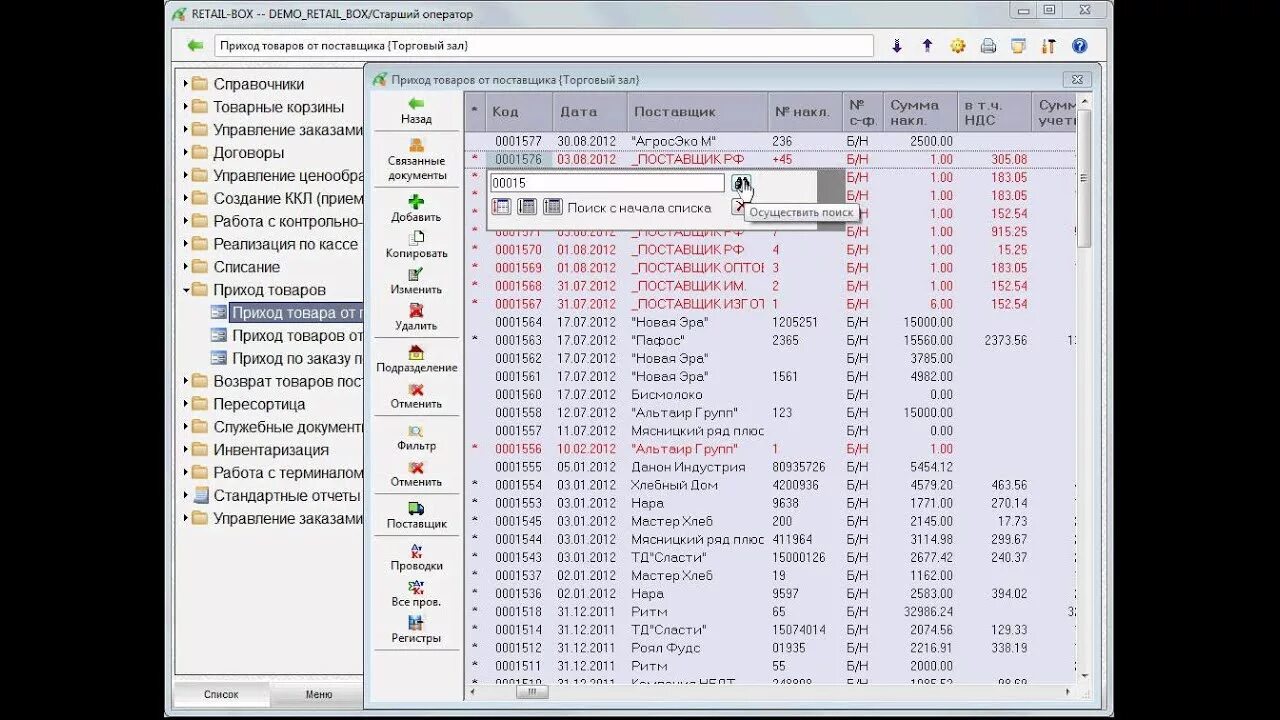1280x720 pixels.
Task: Click the Хлебный Дом supplier cell
Action: 698,485
